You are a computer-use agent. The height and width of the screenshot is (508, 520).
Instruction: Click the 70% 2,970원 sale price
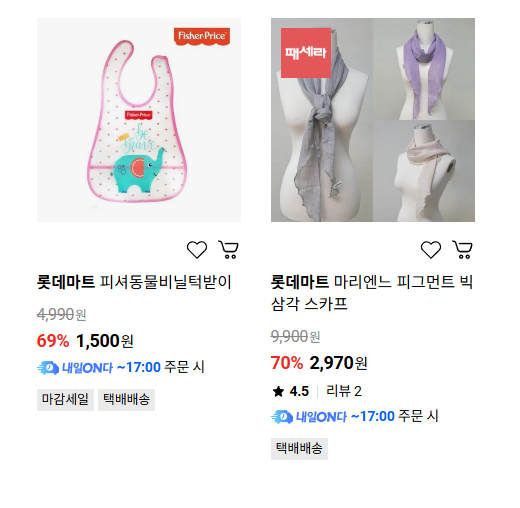click(319, 363)
